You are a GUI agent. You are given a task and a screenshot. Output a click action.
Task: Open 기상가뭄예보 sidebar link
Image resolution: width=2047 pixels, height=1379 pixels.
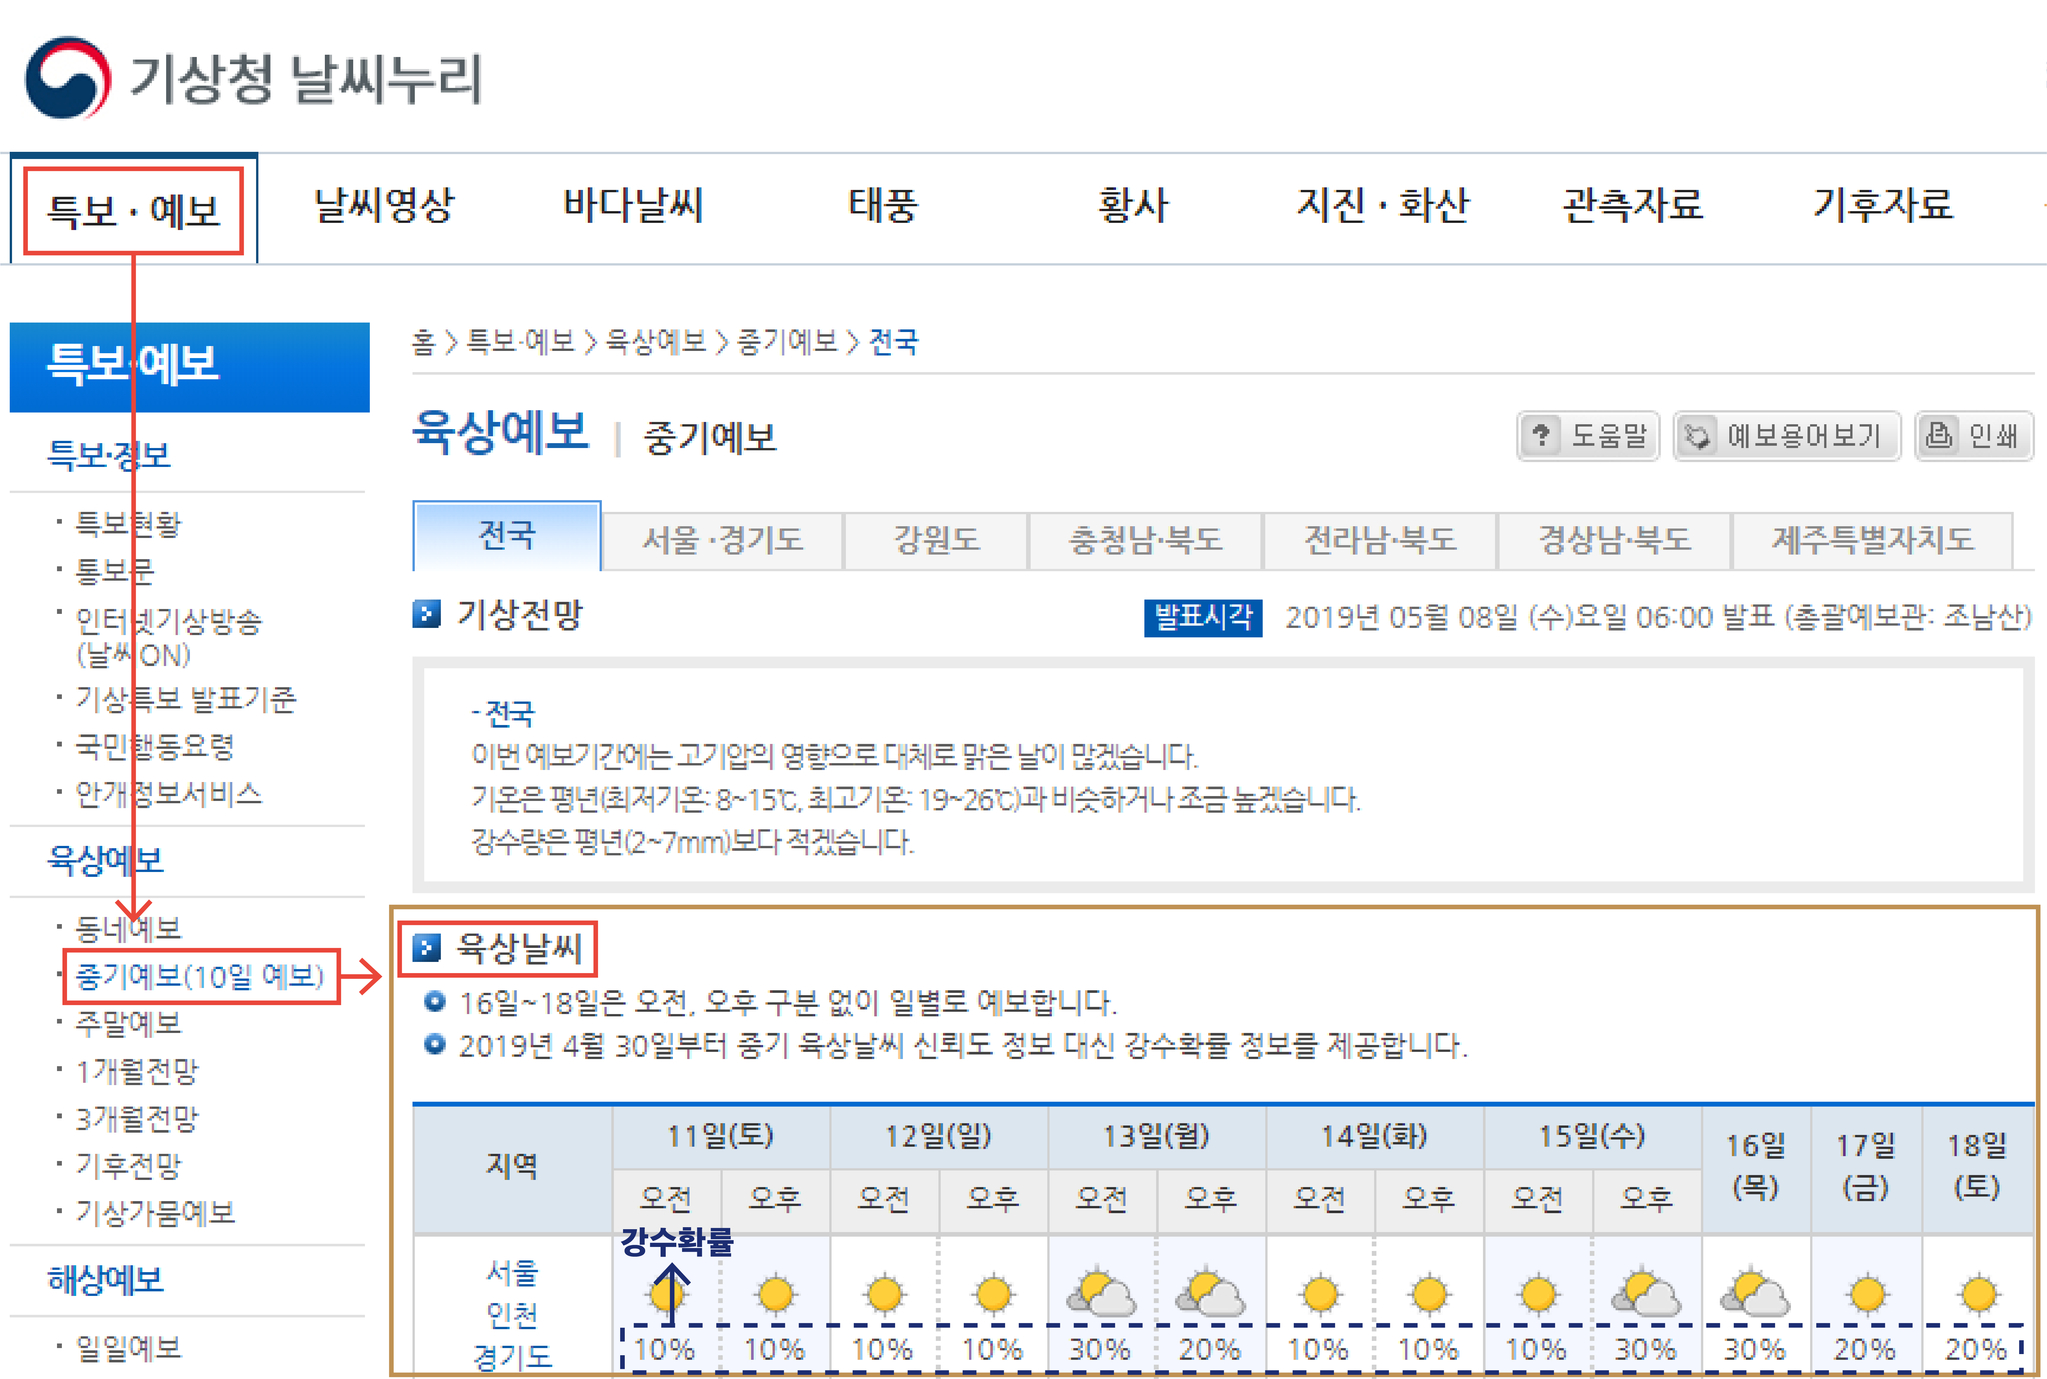pyautogui.click(x=155, y=1213)
